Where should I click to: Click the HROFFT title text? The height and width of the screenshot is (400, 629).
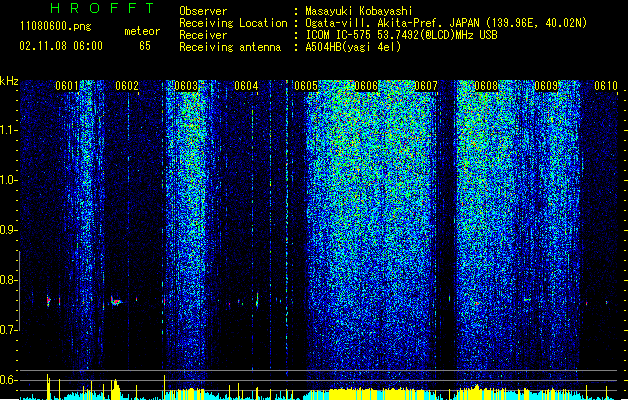102,8
